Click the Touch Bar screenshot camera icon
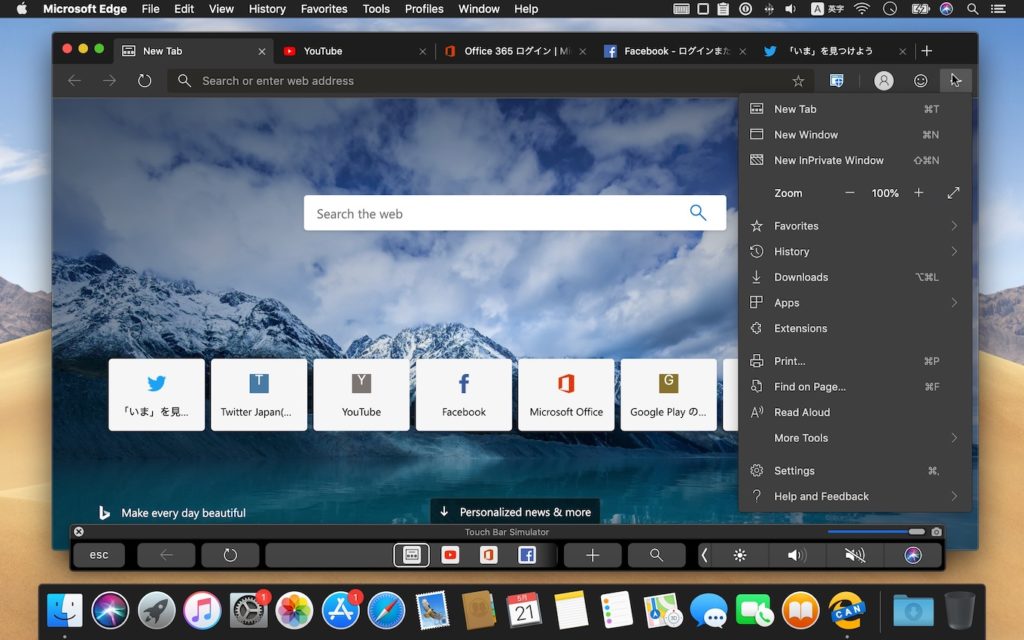This screenshot has height=640, width=1024. pos(936,532)
